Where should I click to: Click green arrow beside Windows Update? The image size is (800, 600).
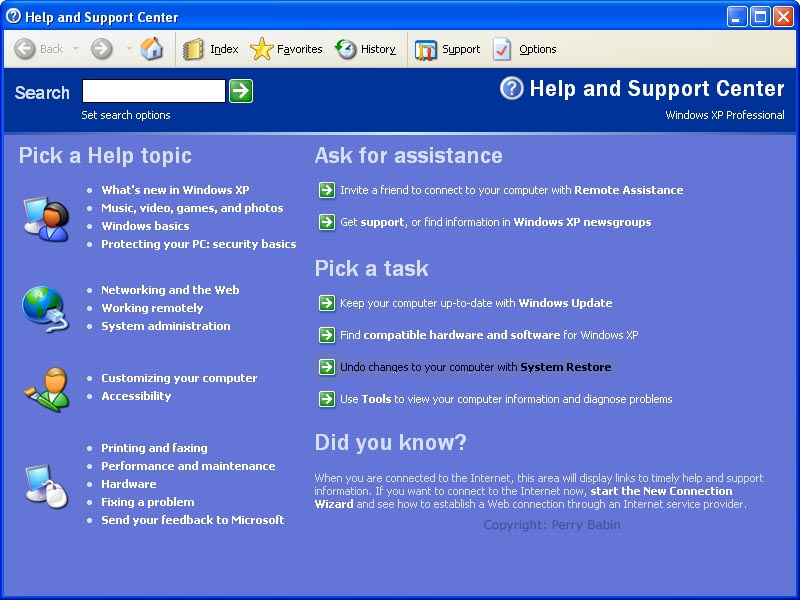pos(327,303)
